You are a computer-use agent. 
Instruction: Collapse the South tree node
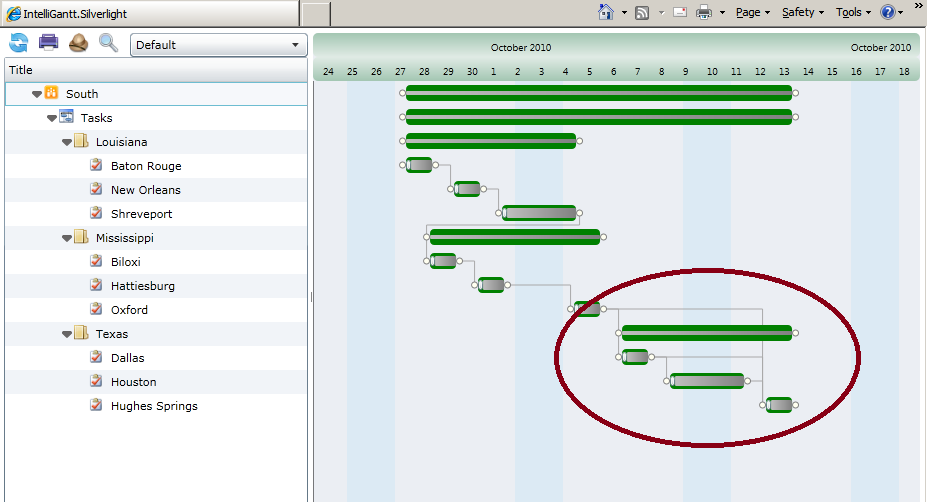click(37, 94)
